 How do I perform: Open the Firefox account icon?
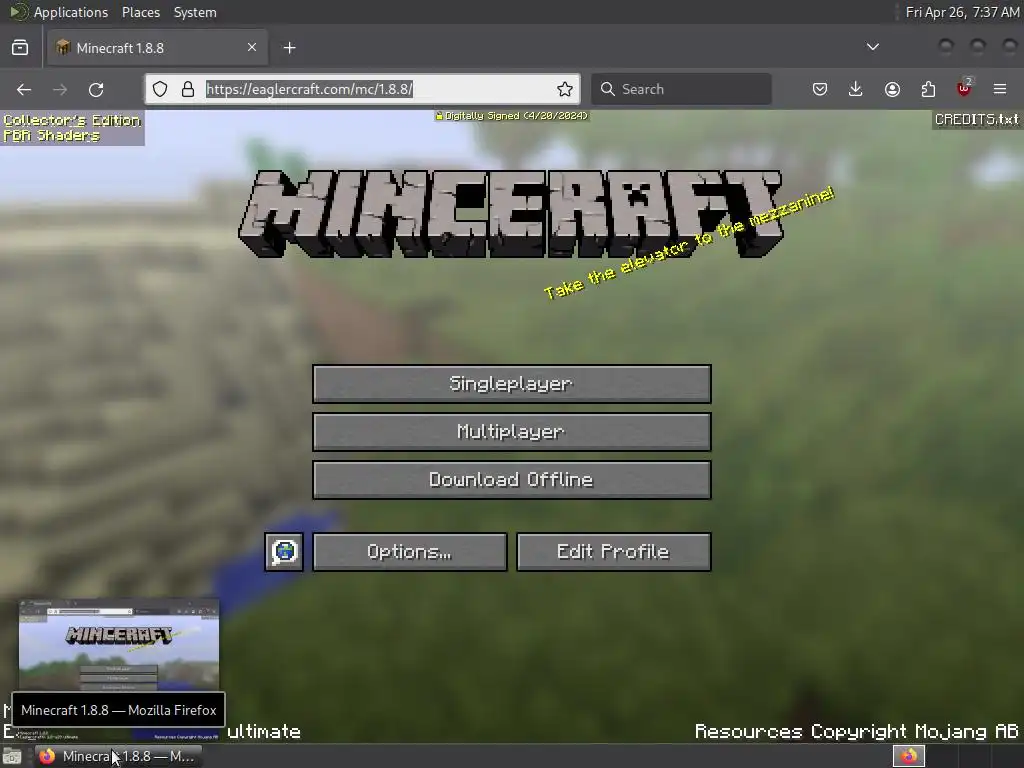892,89
